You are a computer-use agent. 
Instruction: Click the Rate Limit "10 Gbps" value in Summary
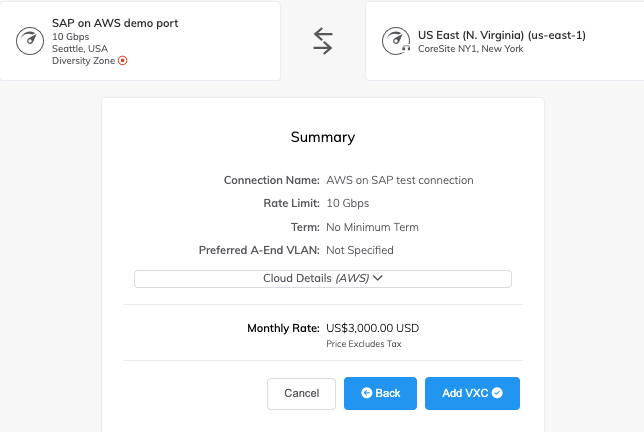pos(347,203)
